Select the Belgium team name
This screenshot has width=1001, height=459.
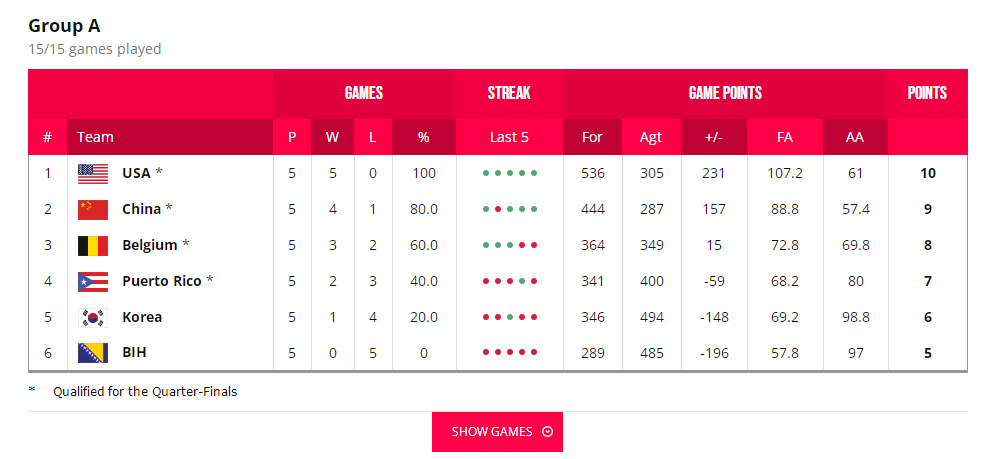pos(149,245)
